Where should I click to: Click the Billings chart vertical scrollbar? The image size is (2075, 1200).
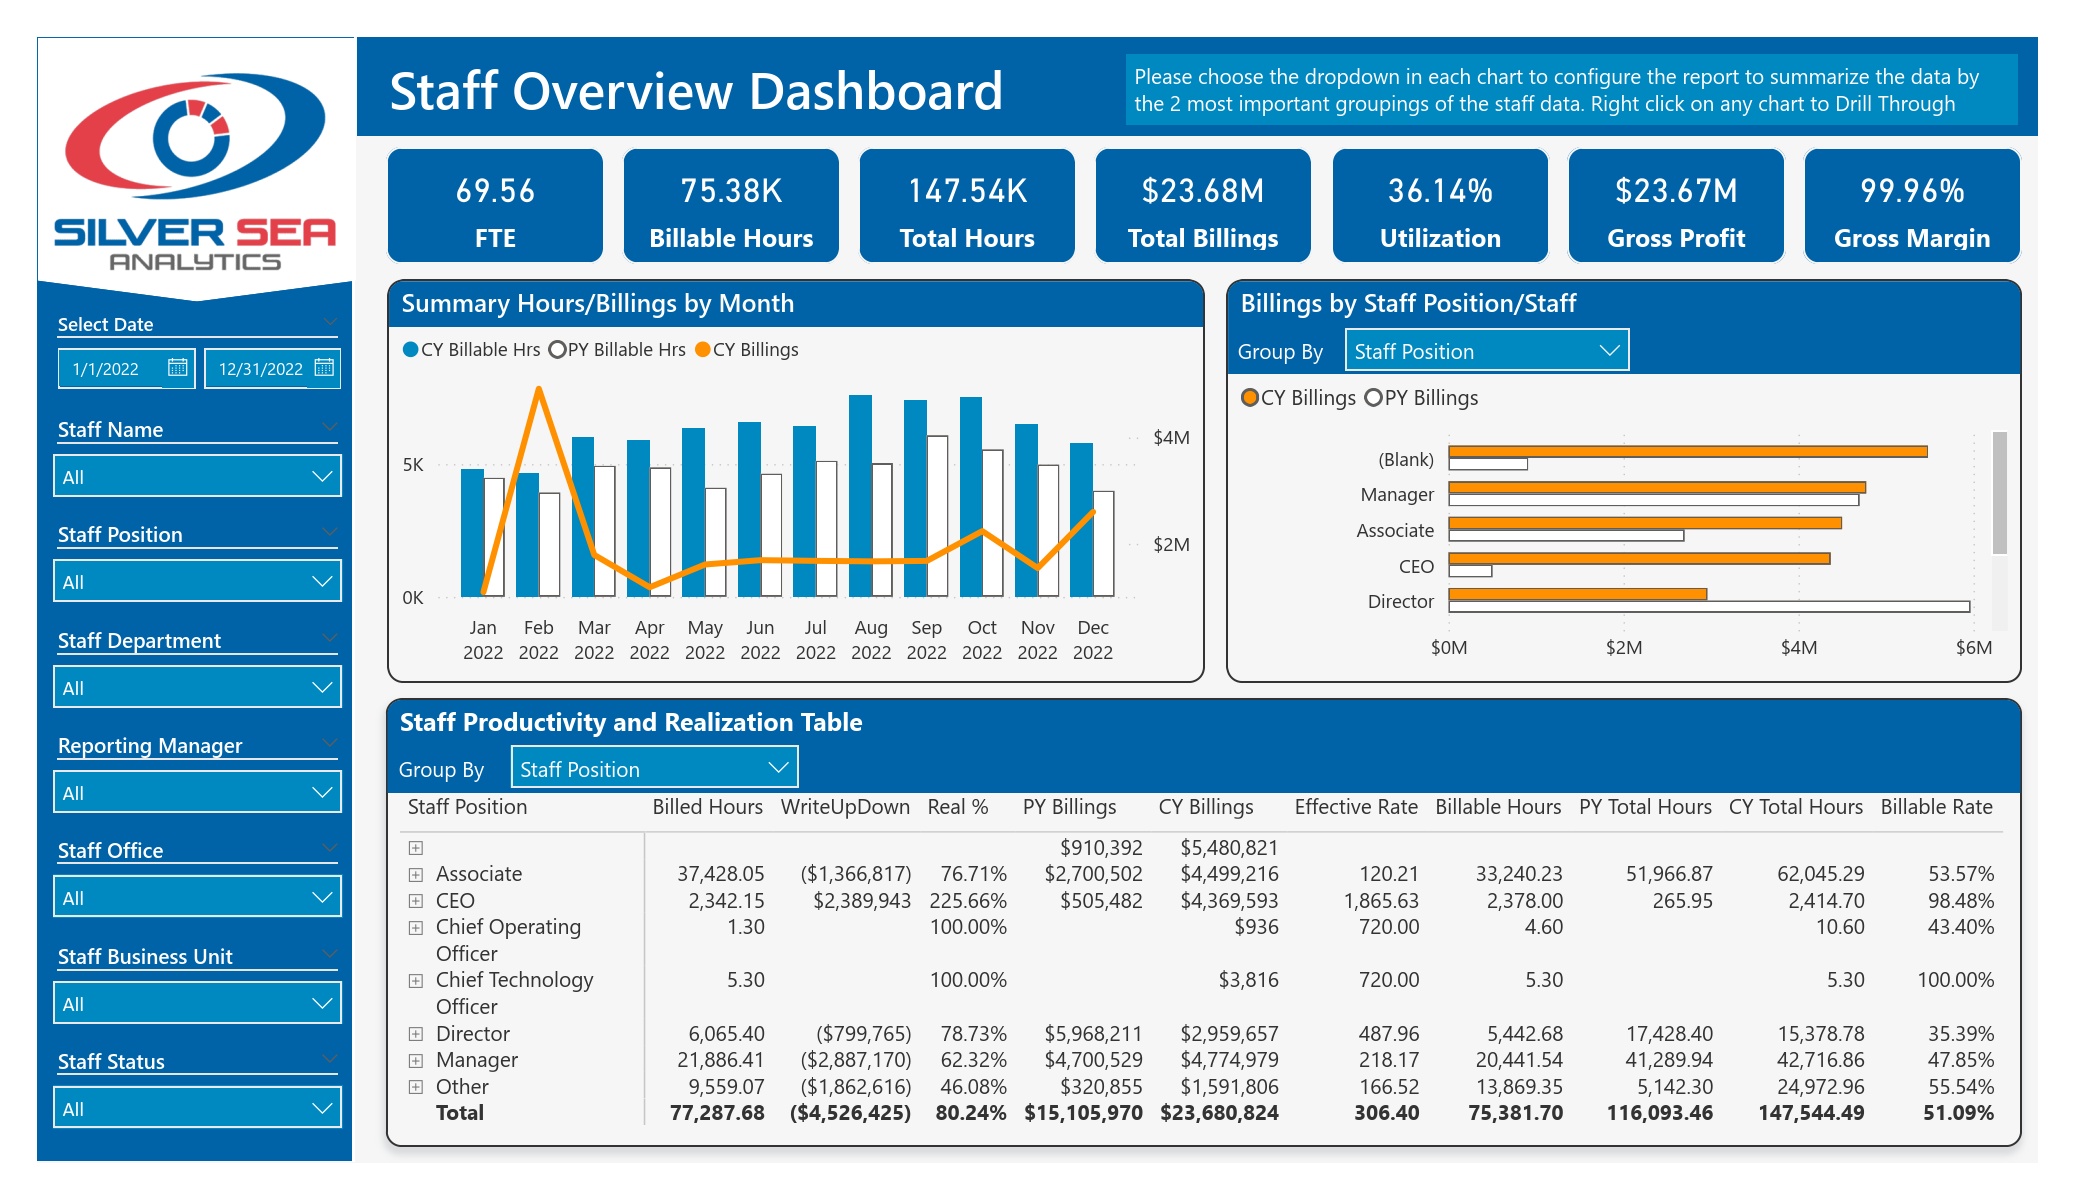(1999, 493)
